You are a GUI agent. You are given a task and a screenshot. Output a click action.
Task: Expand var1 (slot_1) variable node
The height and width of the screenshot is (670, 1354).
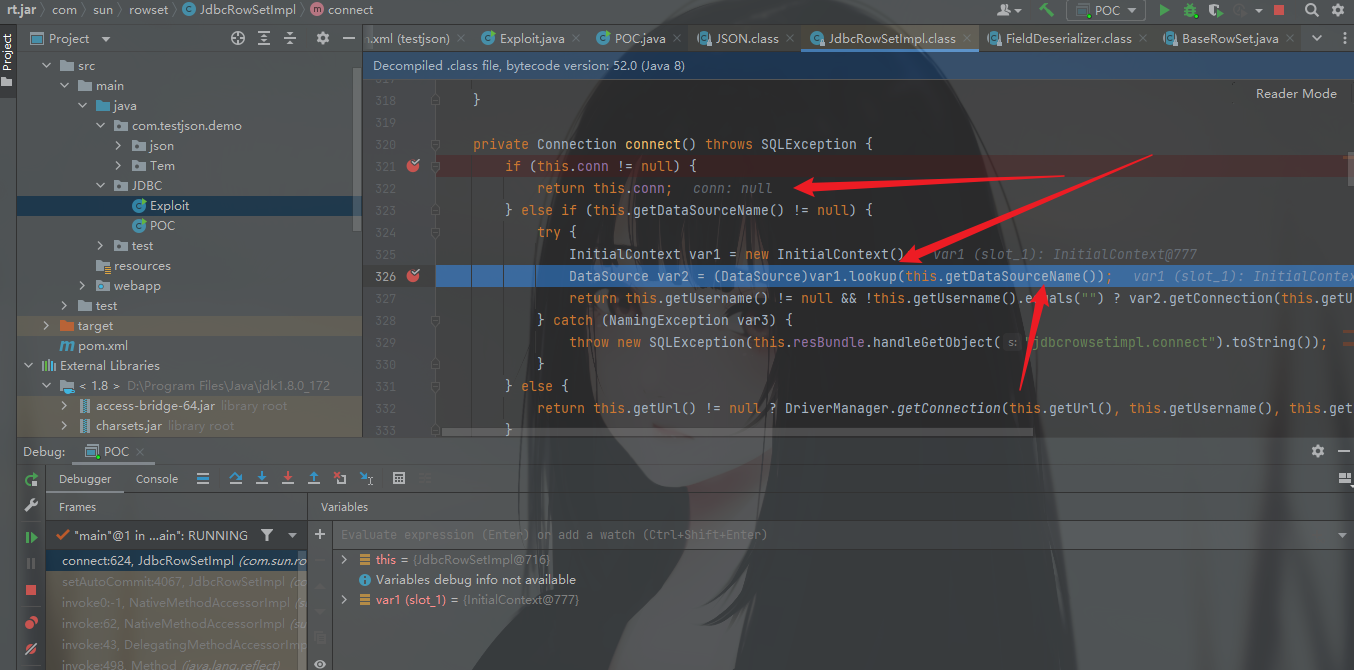(345, 600)
